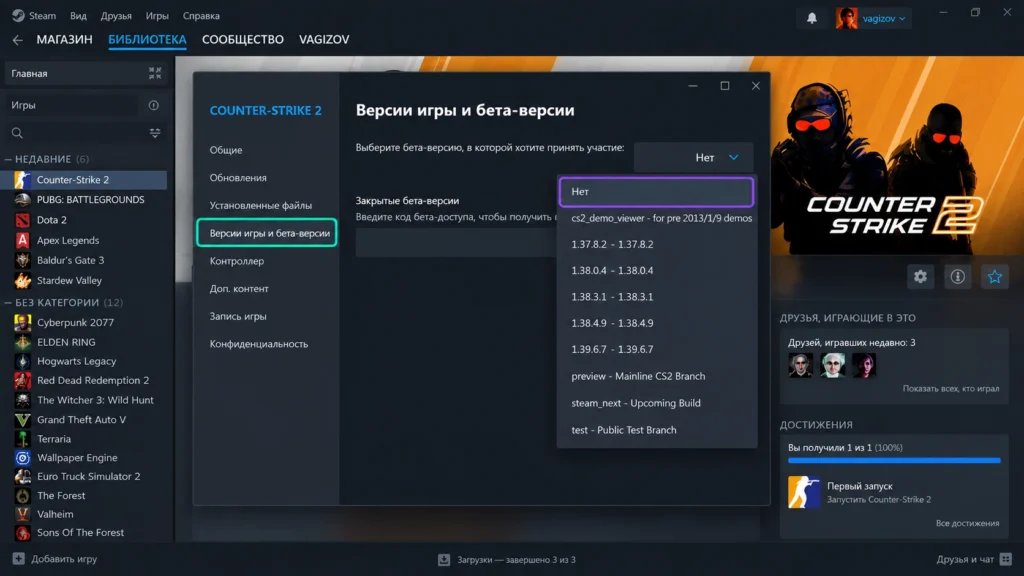This screenshot has height=576, width=1024.
Task: Go to the МАГАЗИН tab
Action: click(64, 40)
